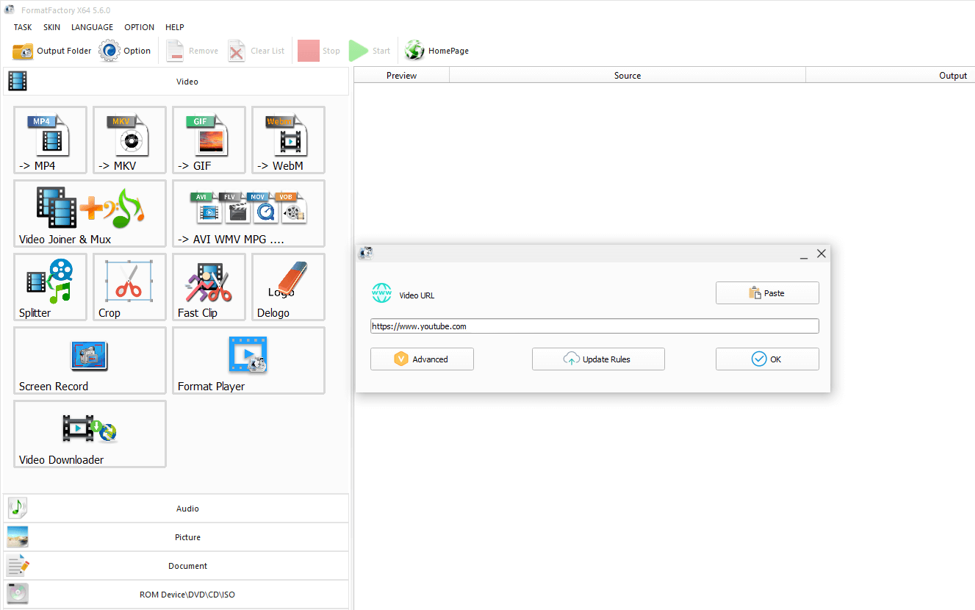Expand the ROM Device\DVD\CD\ISO category
The width and height of the screenshot is (975, 610).
pos(177,594)
